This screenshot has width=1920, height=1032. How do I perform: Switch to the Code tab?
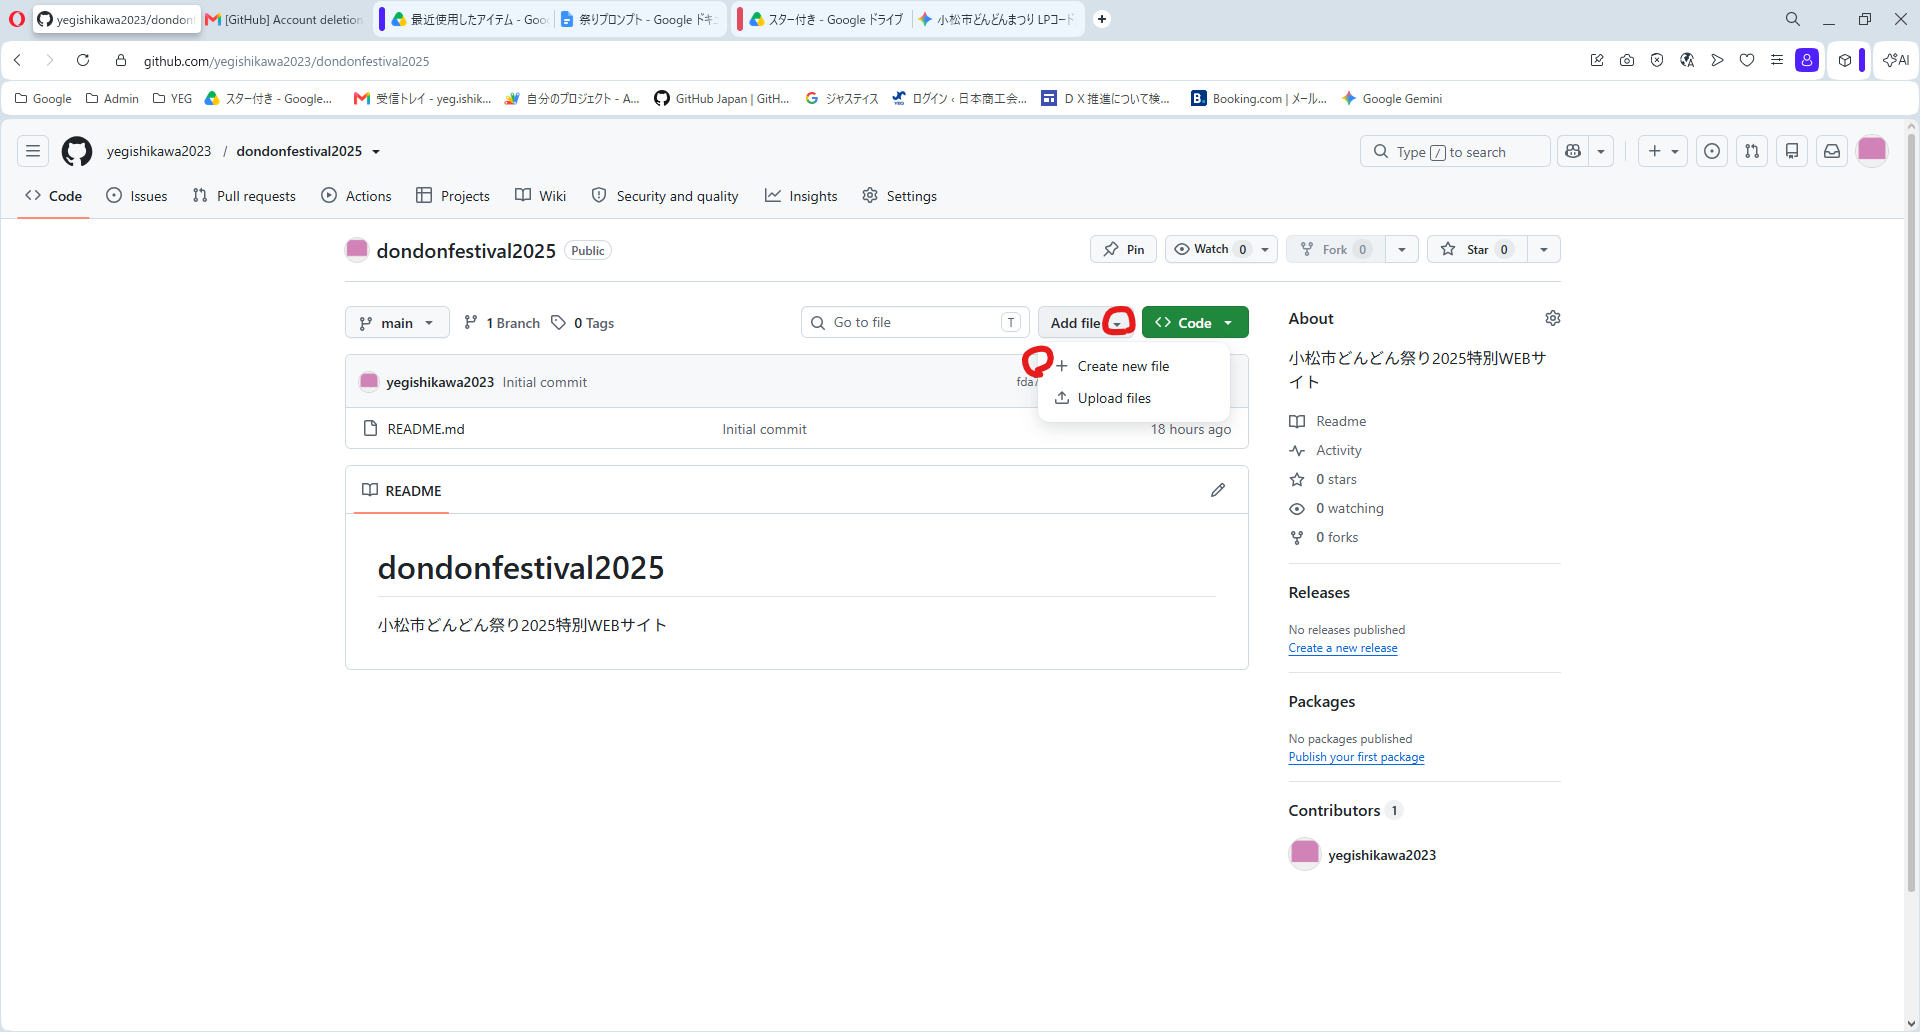click(54, 196)
